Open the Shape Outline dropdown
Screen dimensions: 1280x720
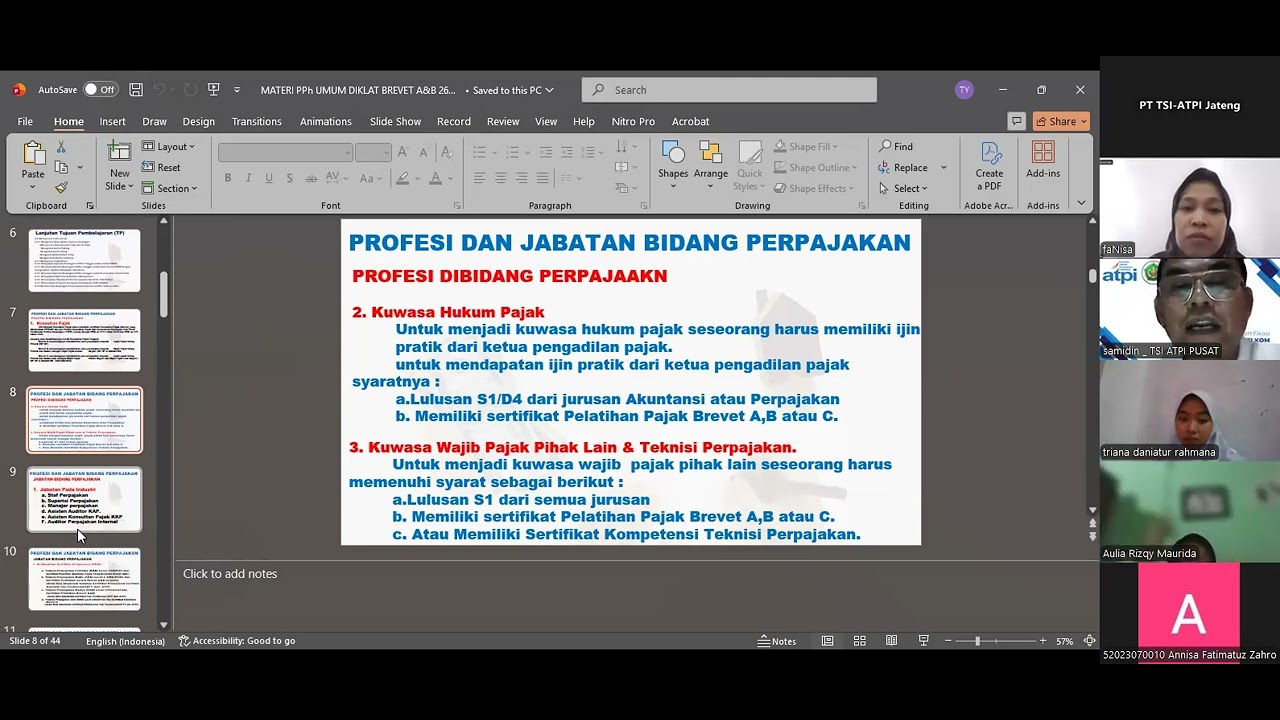(818, 167)
